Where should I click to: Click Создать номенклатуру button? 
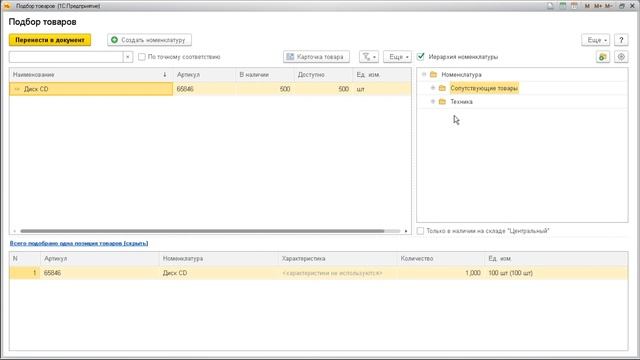point(149,40)
